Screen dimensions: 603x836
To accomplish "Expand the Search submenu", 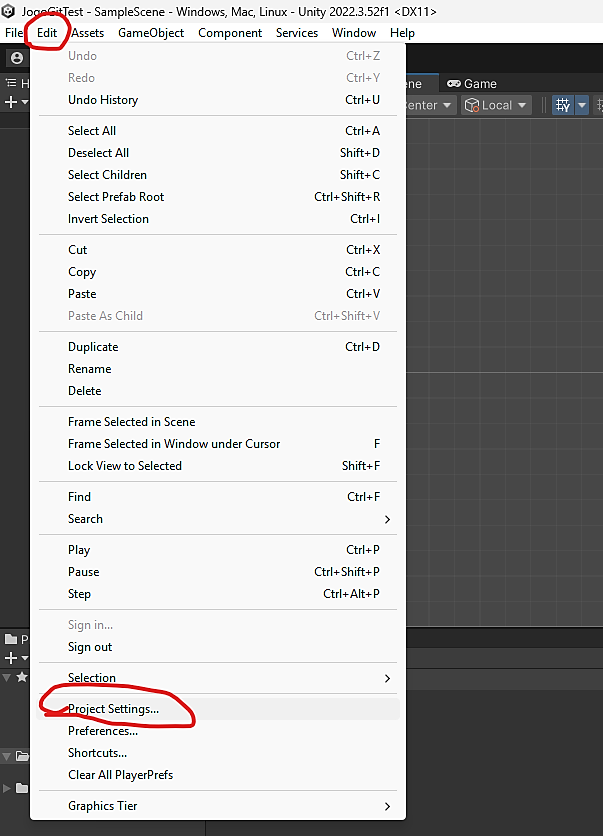I will [387, 519].
